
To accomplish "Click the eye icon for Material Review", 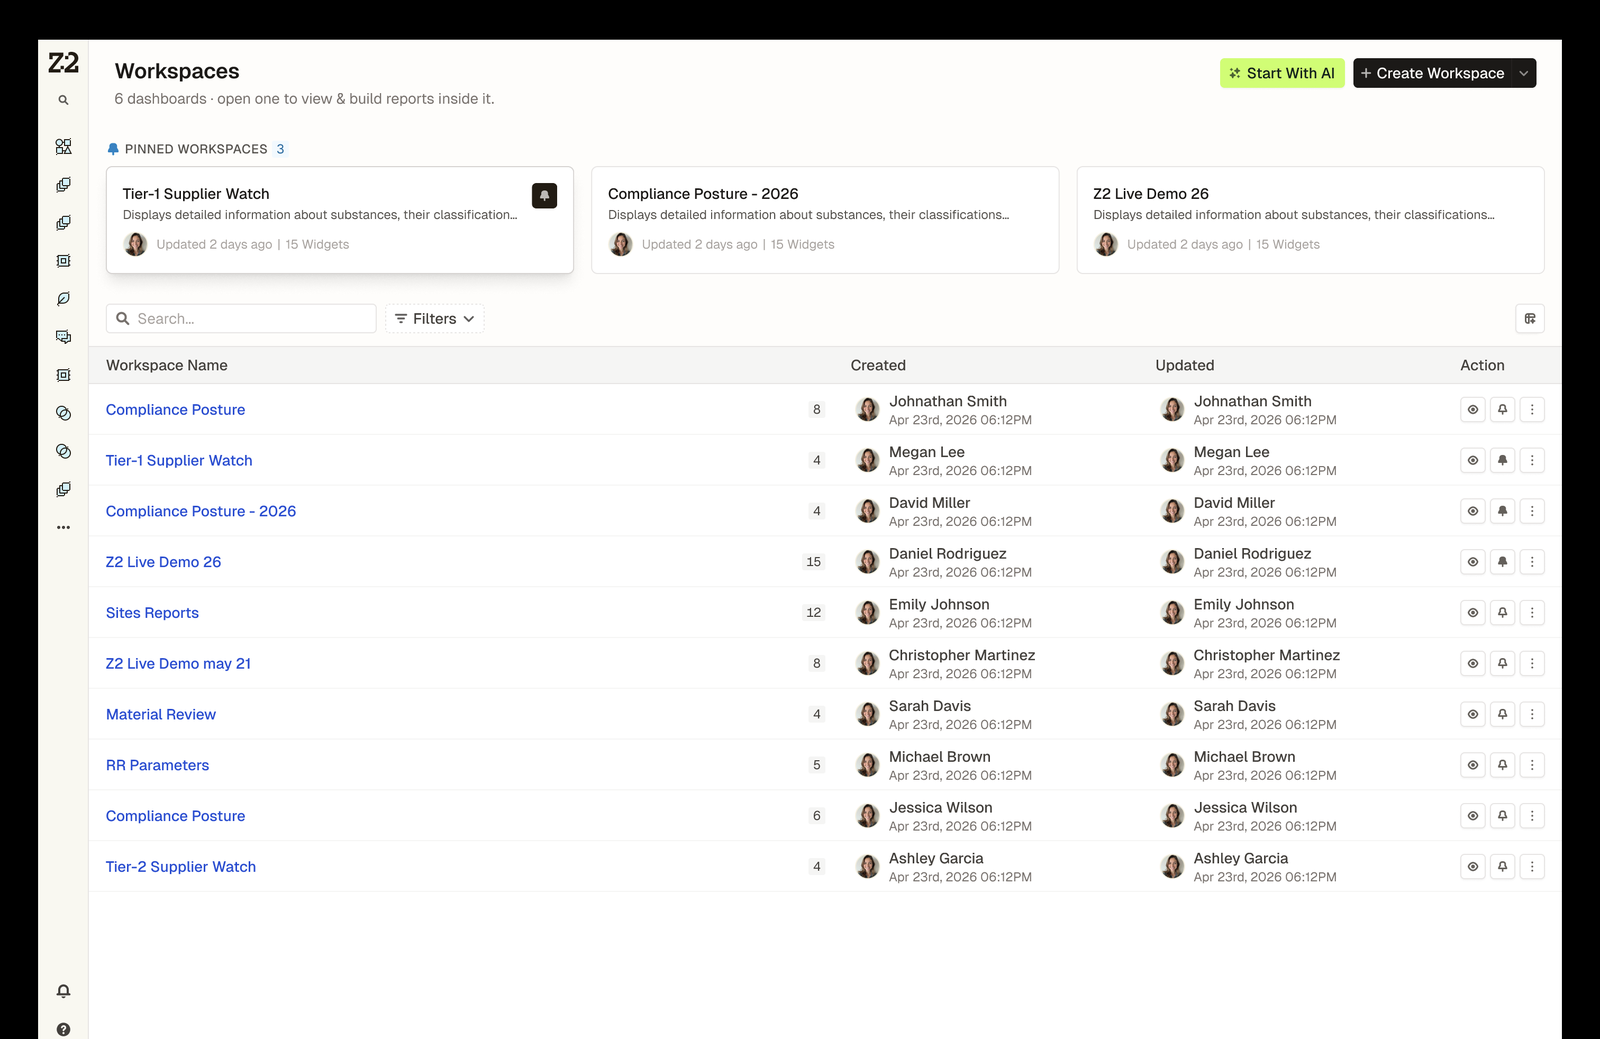I will [1473, 714].
